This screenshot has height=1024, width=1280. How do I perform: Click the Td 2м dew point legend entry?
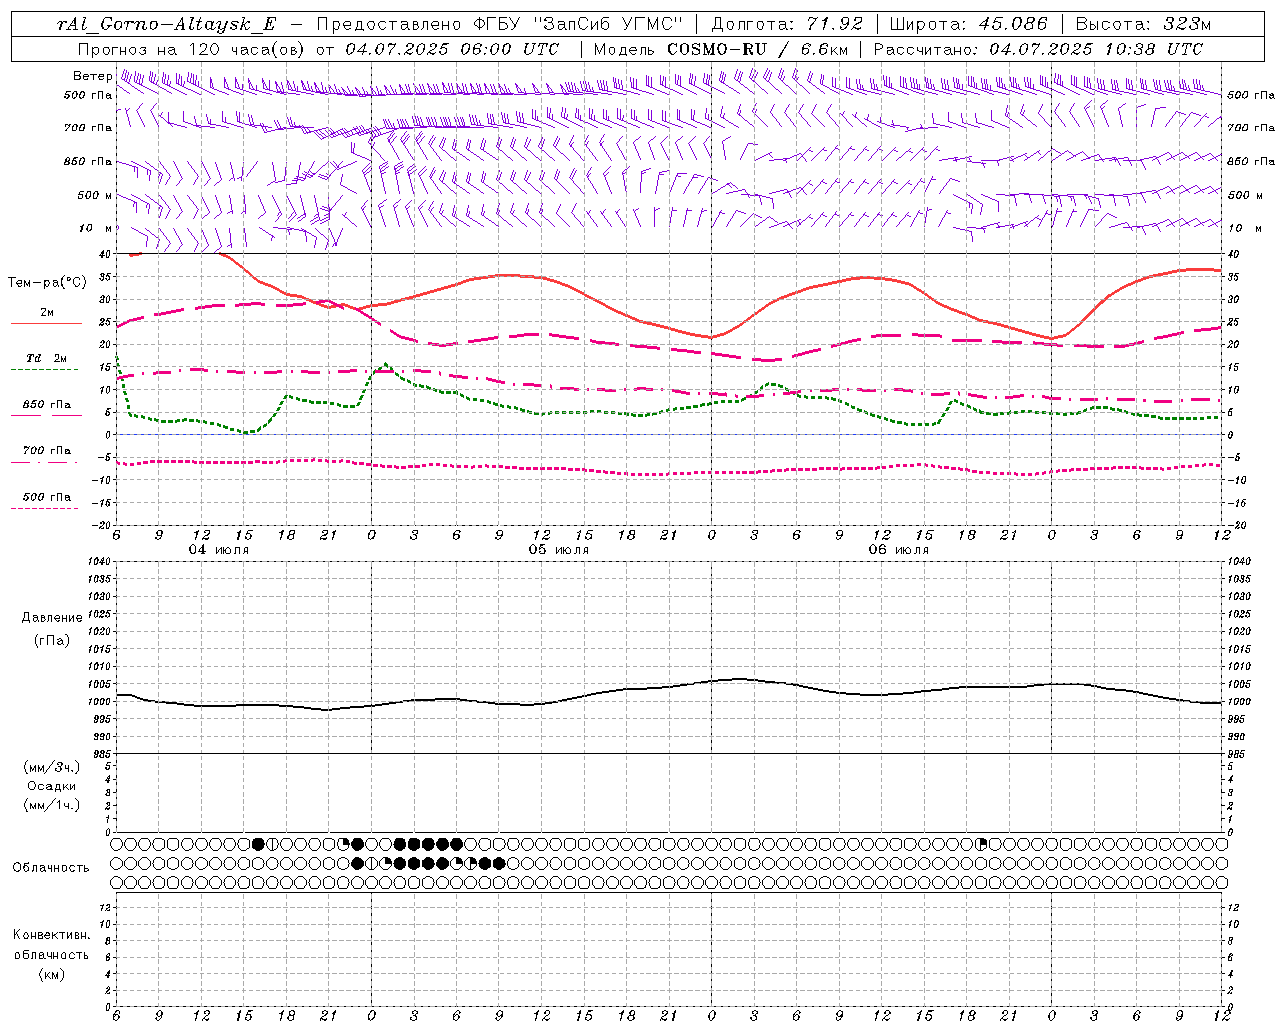coord(47,358)
